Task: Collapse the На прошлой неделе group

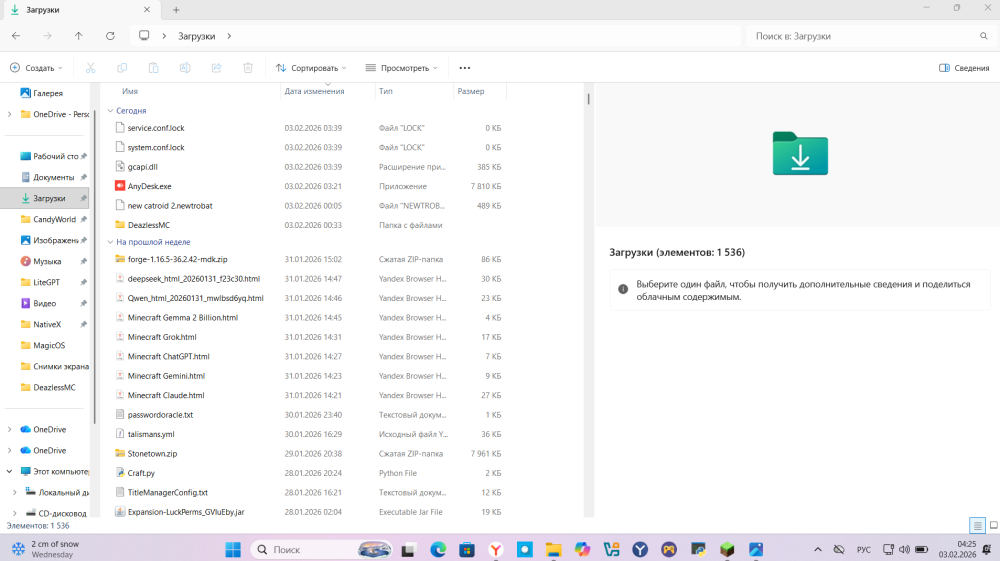Action: pyautogui.click(x=110, y=242)
